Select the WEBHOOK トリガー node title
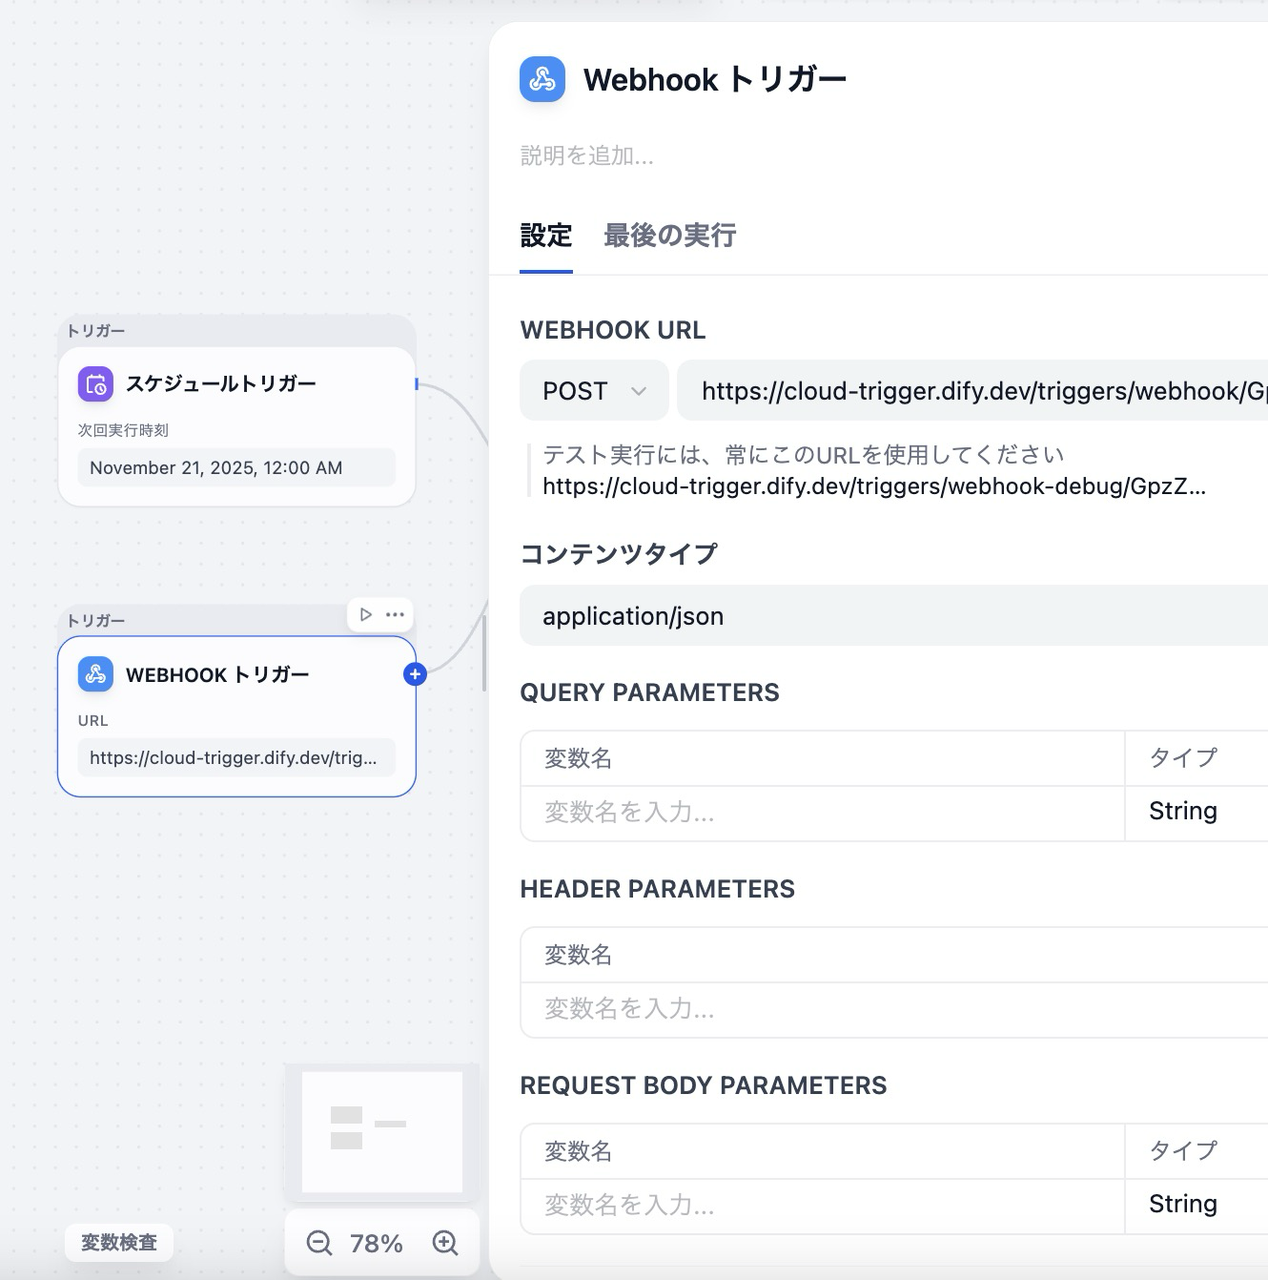 tap(218, 675)
